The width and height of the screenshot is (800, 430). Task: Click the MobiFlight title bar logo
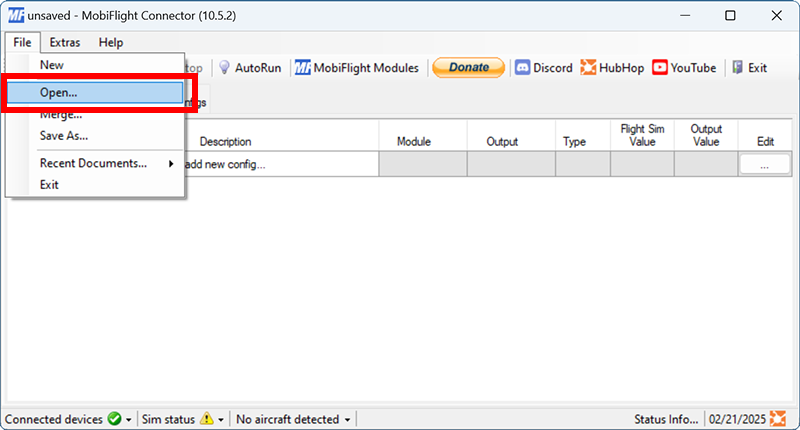[16, 15]
